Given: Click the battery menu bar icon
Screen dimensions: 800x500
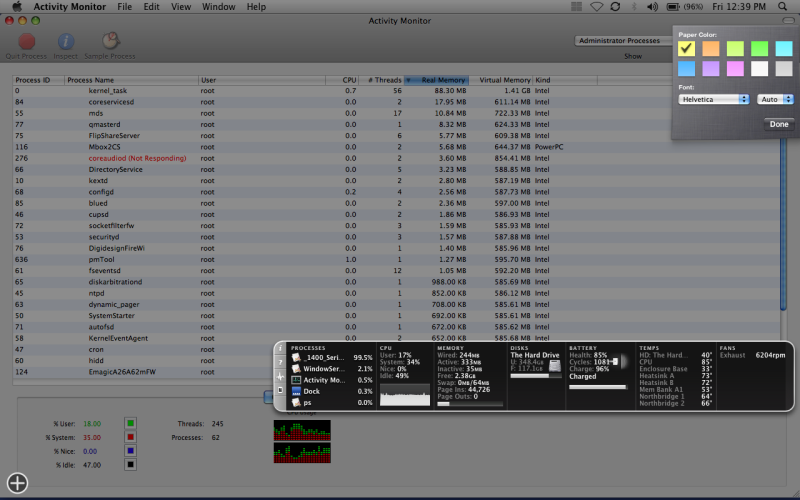Looking at the screenshot, I should [x=673, y=7].
